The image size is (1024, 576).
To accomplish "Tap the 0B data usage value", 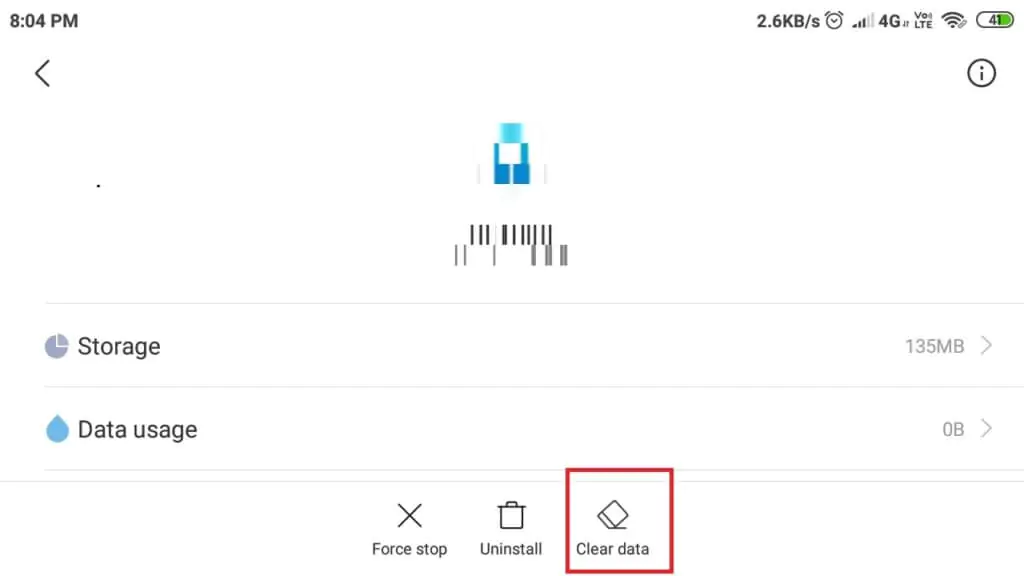I will point(953,429).
